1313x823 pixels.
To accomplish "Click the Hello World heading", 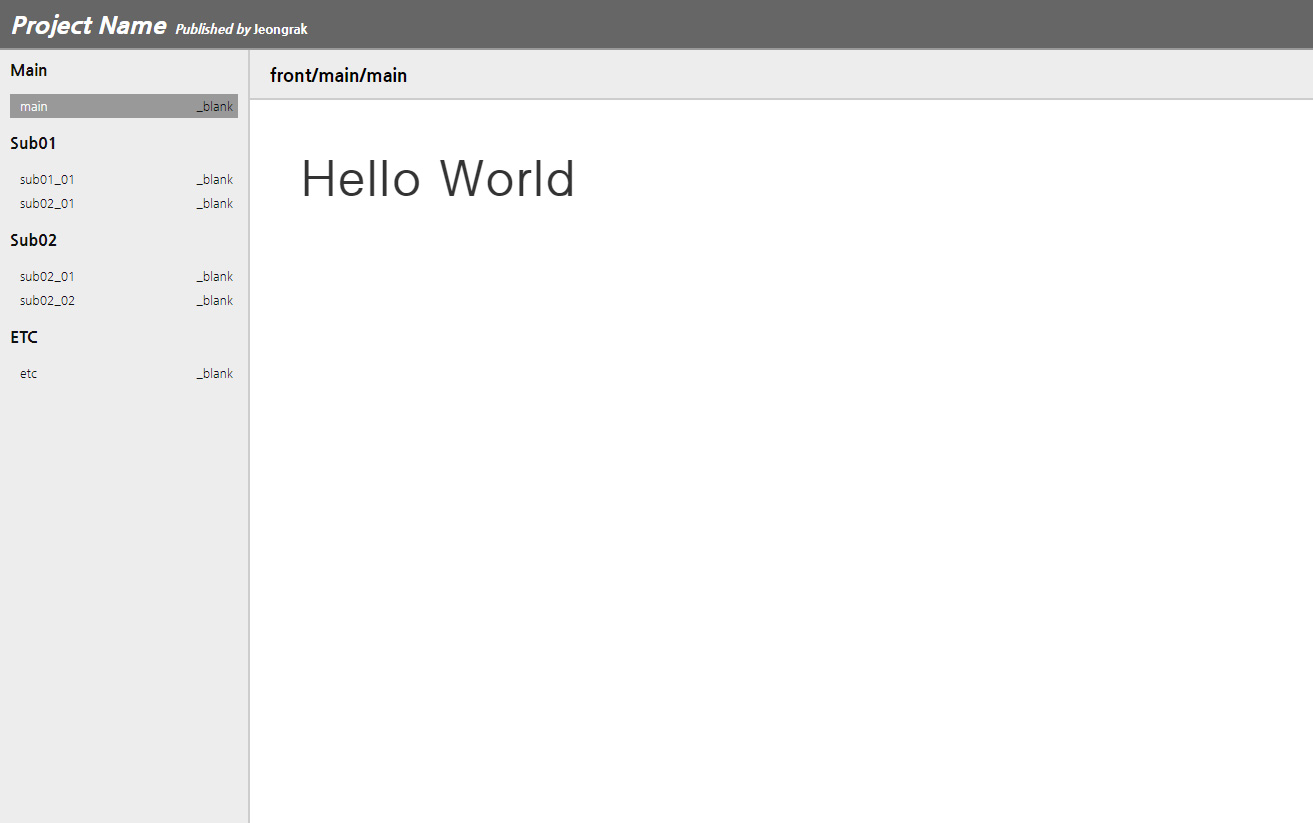I will click(438, 179).
